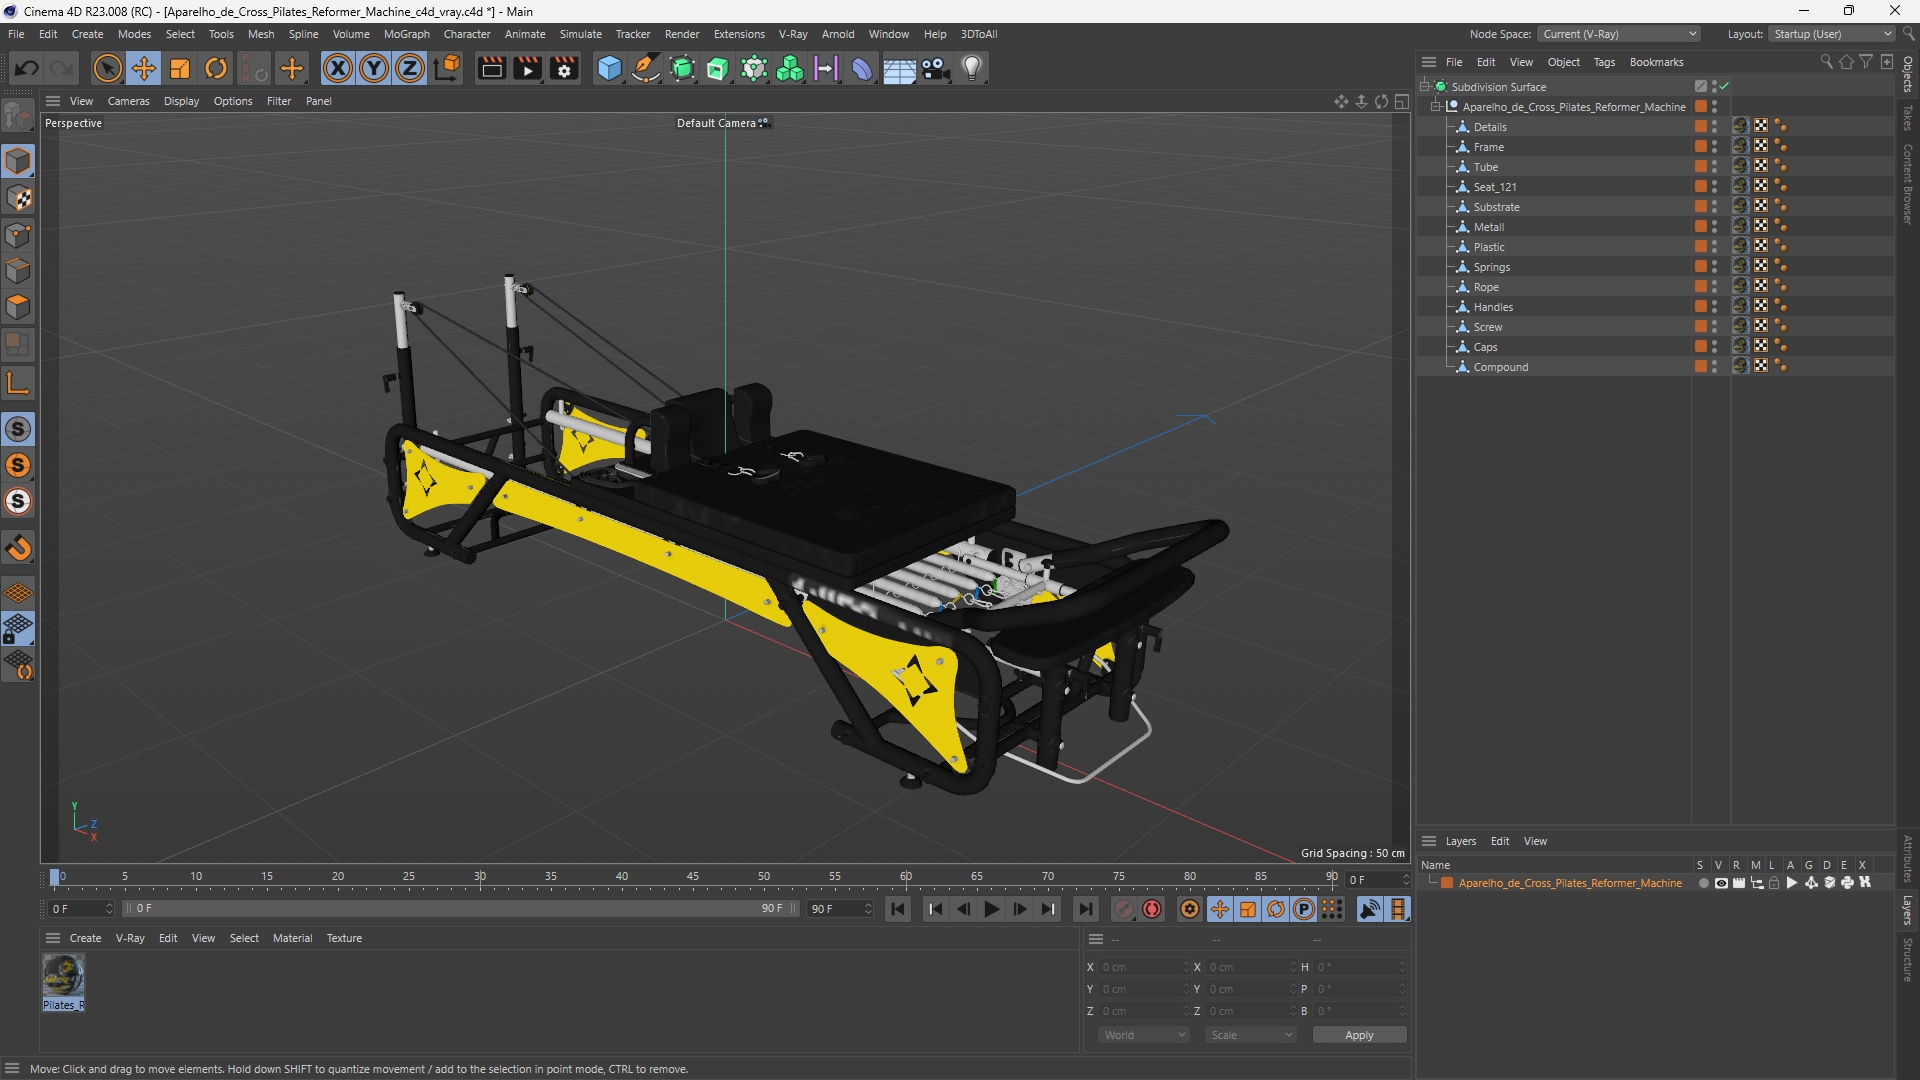This screenshot has width=1920, height=1080.
Task: Go to the end of animation
Action: coord(1085,909)
